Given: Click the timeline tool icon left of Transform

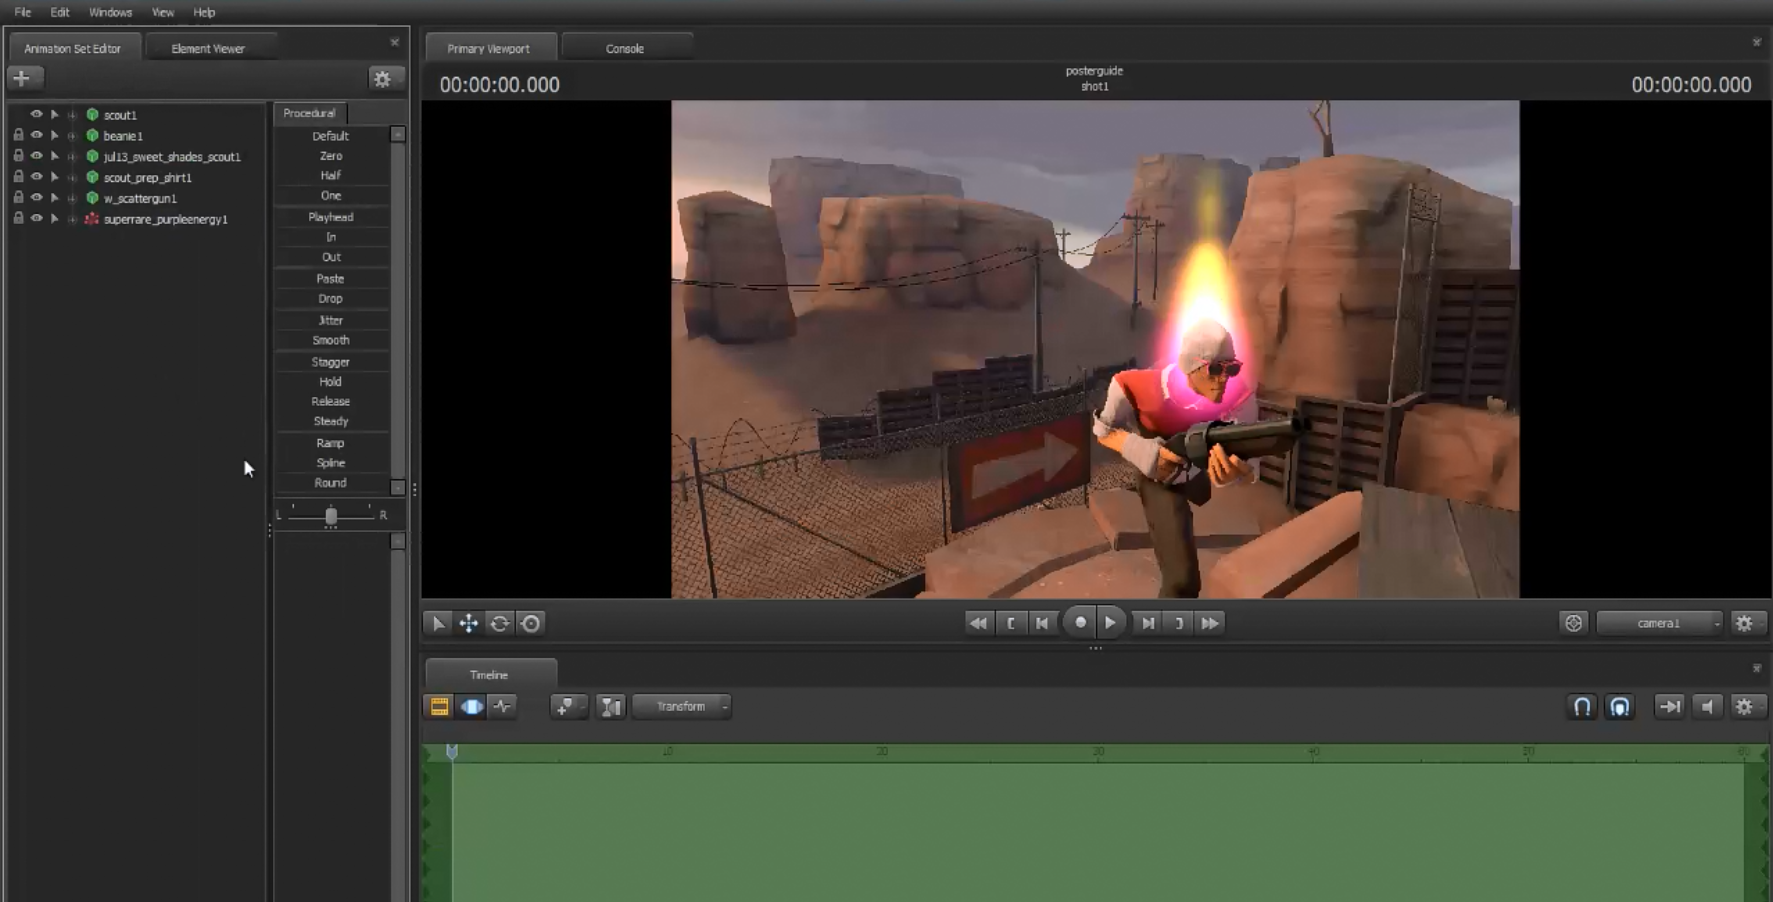Looking at the screenshot, I should click(x=610, y=707).
